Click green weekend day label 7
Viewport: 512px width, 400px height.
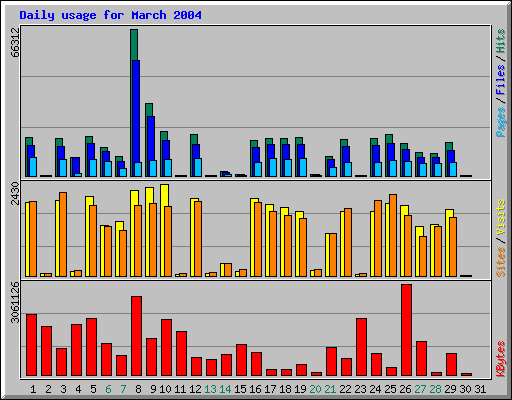tap(123, 389)
